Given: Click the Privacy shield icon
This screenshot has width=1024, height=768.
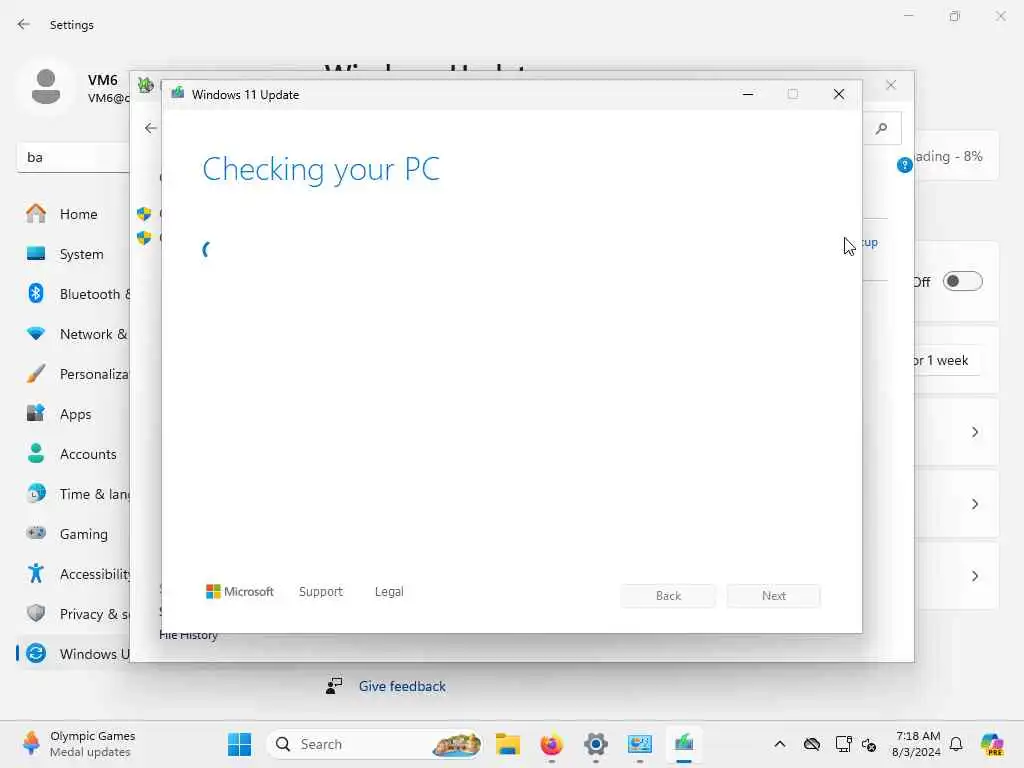Looking at the screenshot, I should click(36, 613).
